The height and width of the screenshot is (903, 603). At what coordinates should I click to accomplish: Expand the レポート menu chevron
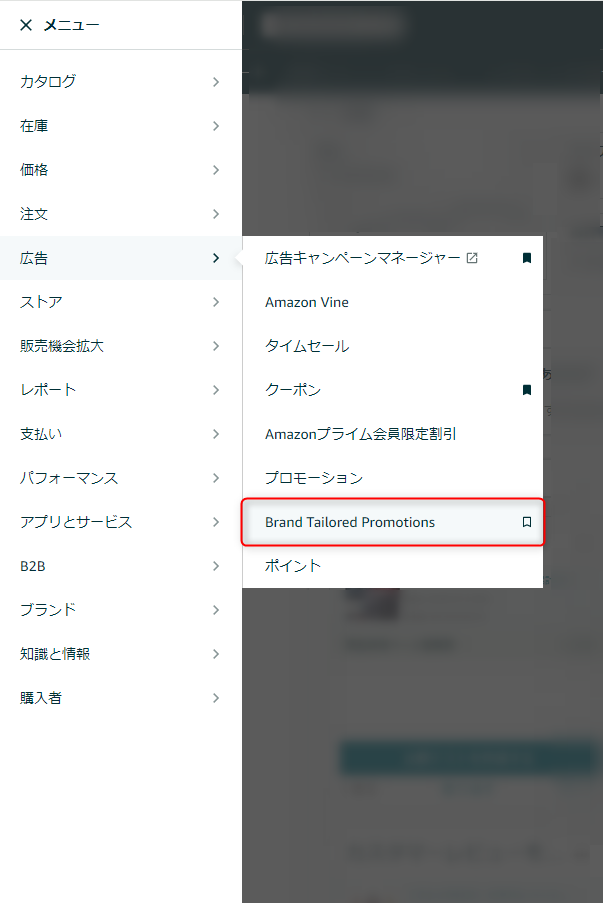[216, 390]
